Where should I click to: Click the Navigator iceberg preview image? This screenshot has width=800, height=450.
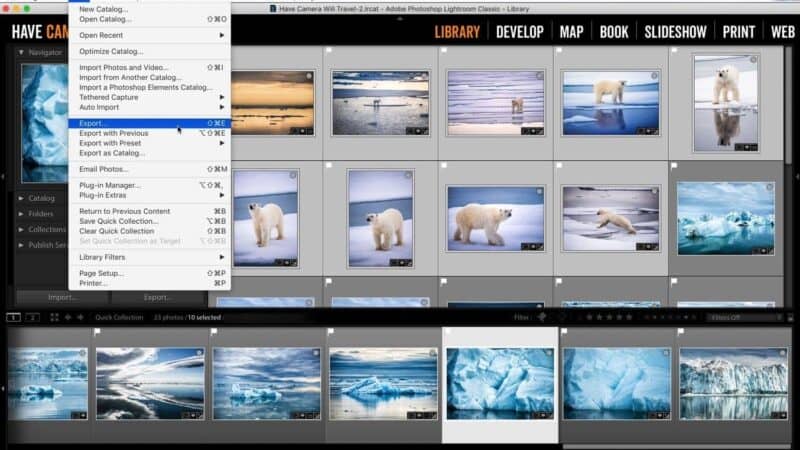pyautogui.click(x=45, y=123)
